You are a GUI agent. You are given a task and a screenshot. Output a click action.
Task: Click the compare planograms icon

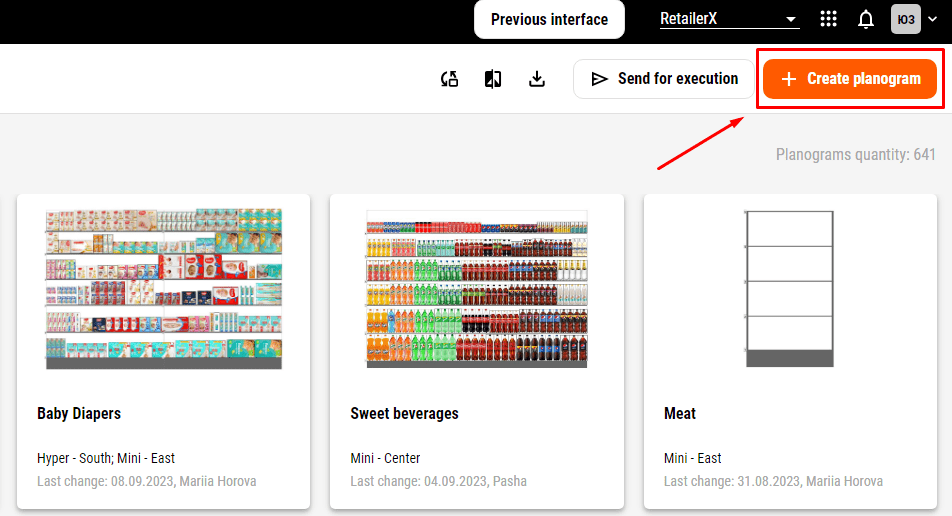[x=493, y=79]
